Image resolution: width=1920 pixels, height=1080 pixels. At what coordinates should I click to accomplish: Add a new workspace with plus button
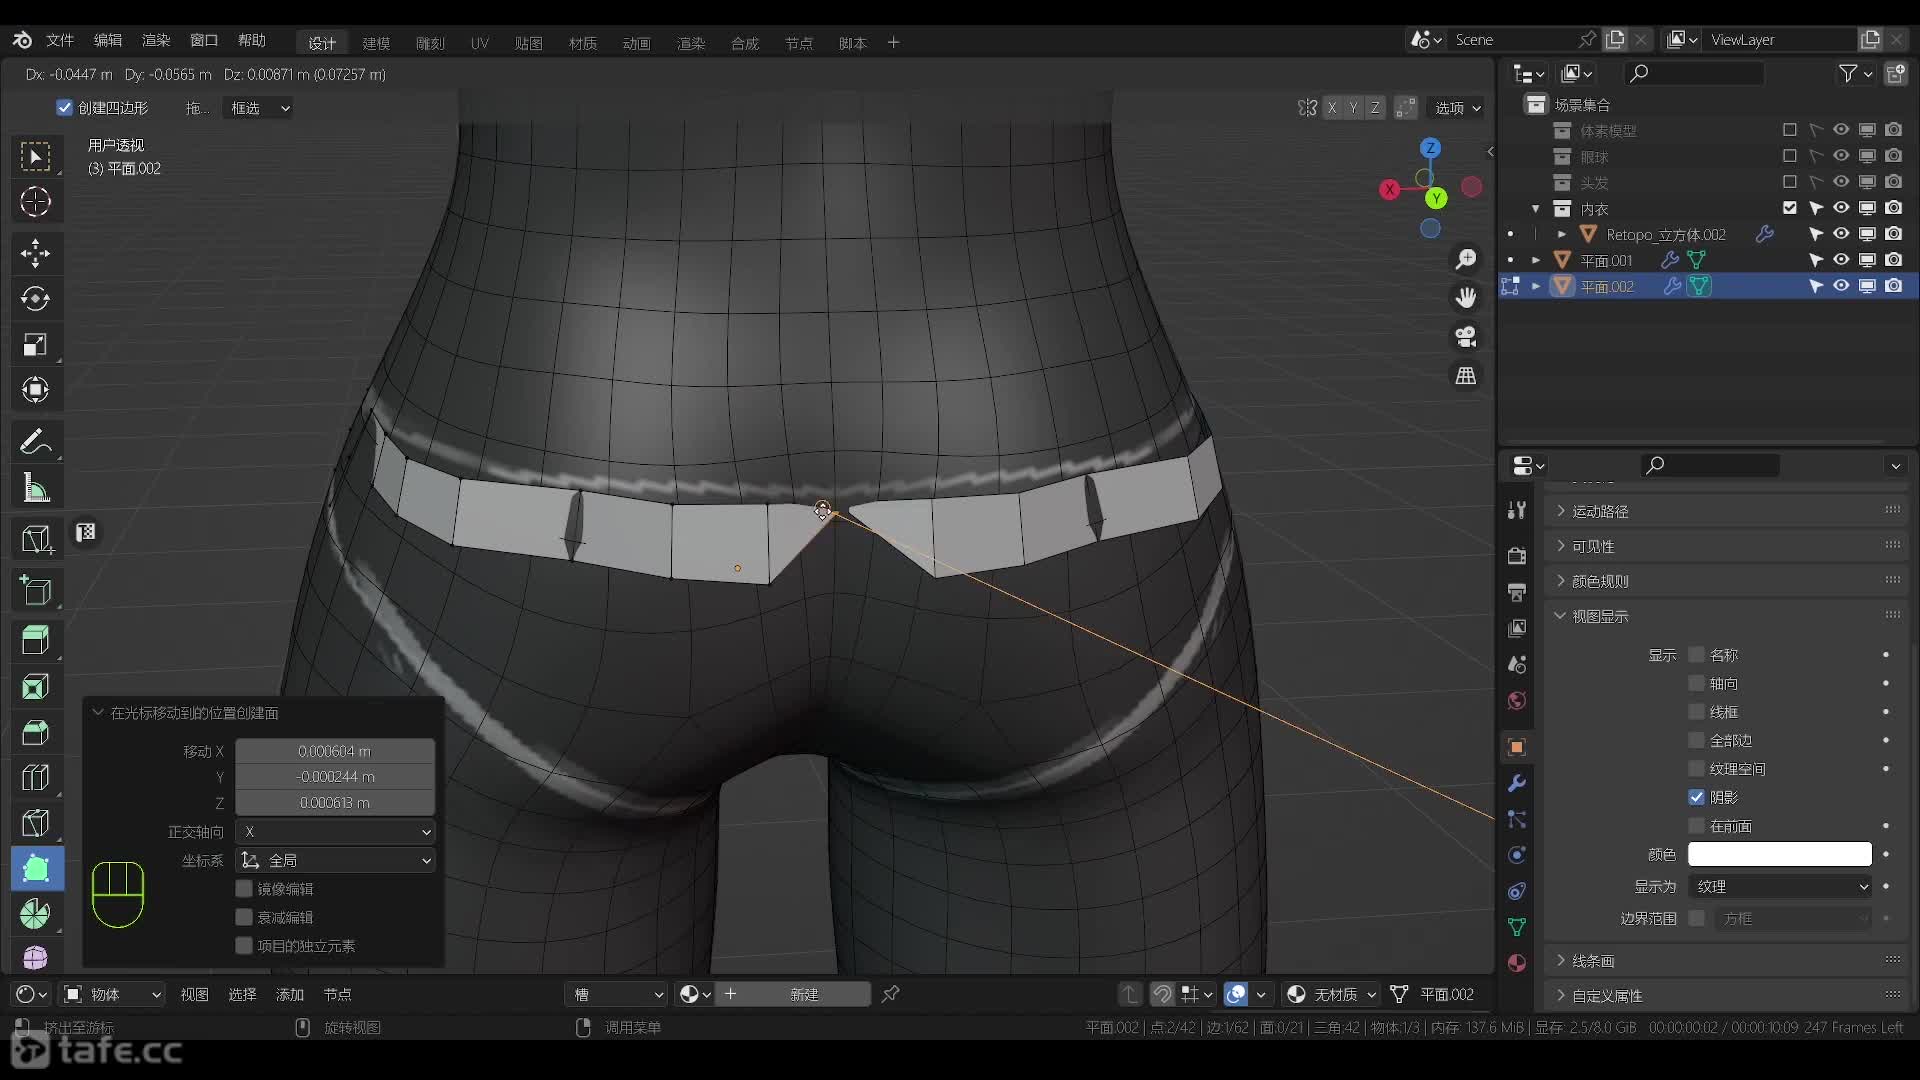point(894,42)
